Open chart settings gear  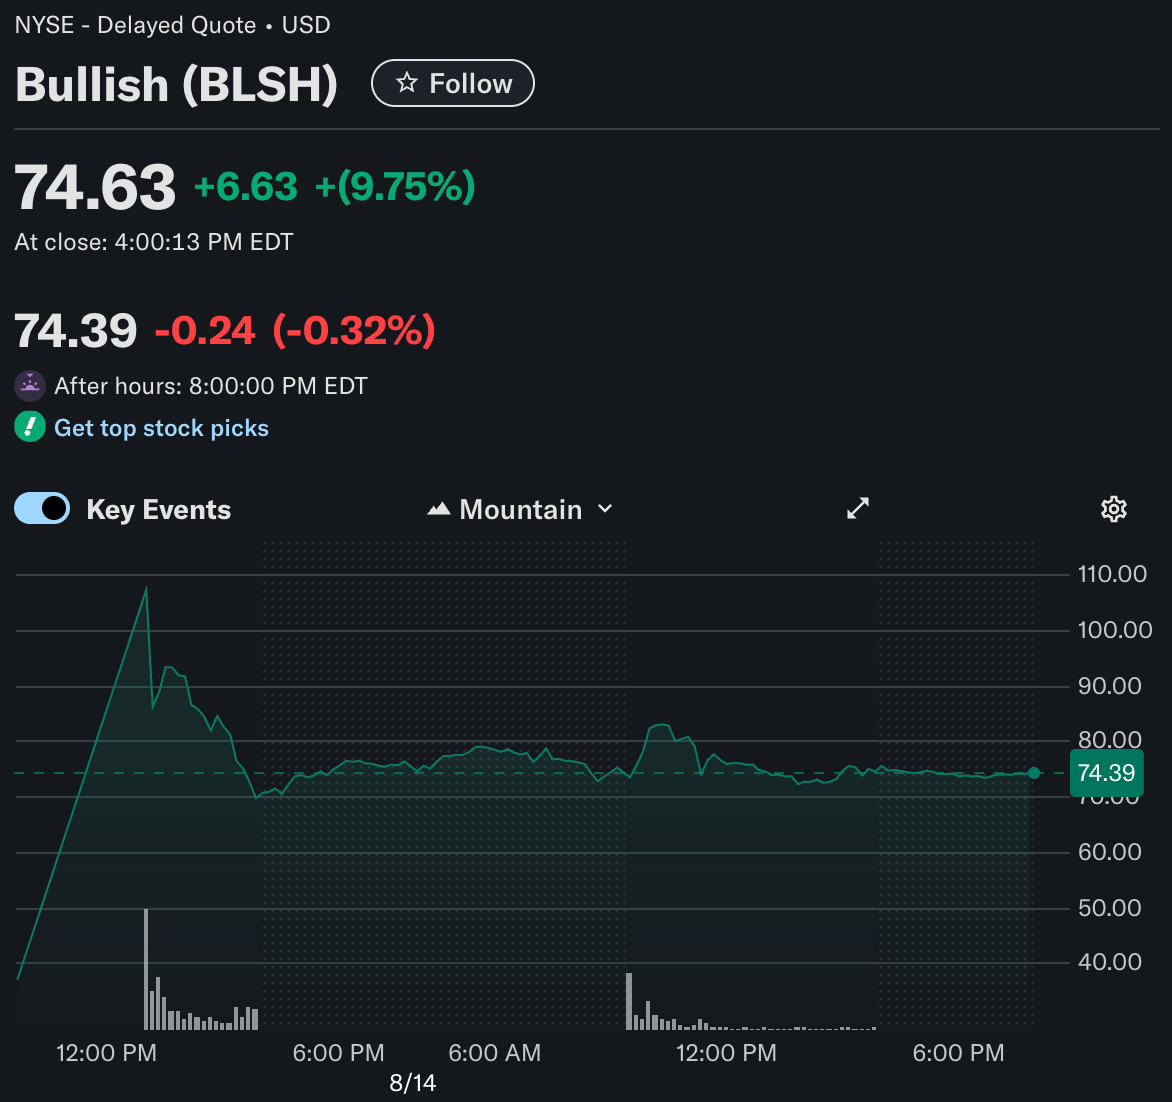(x=1114, y=509)
